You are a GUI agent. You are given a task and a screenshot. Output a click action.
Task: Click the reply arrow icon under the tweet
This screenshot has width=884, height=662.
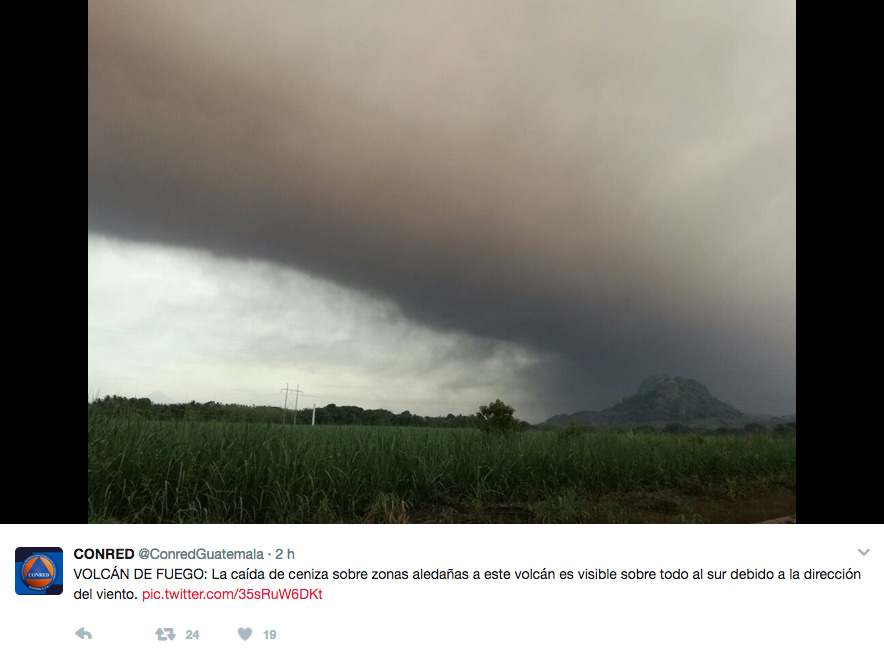pos(83,634)
